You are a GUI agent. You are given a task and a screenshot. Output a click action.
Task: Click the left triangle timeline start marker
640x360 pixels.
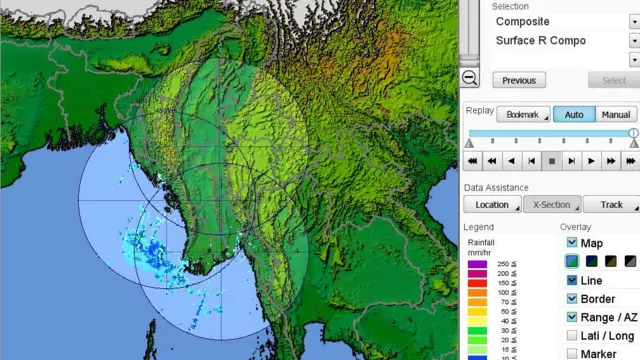(x=469, y=143)
